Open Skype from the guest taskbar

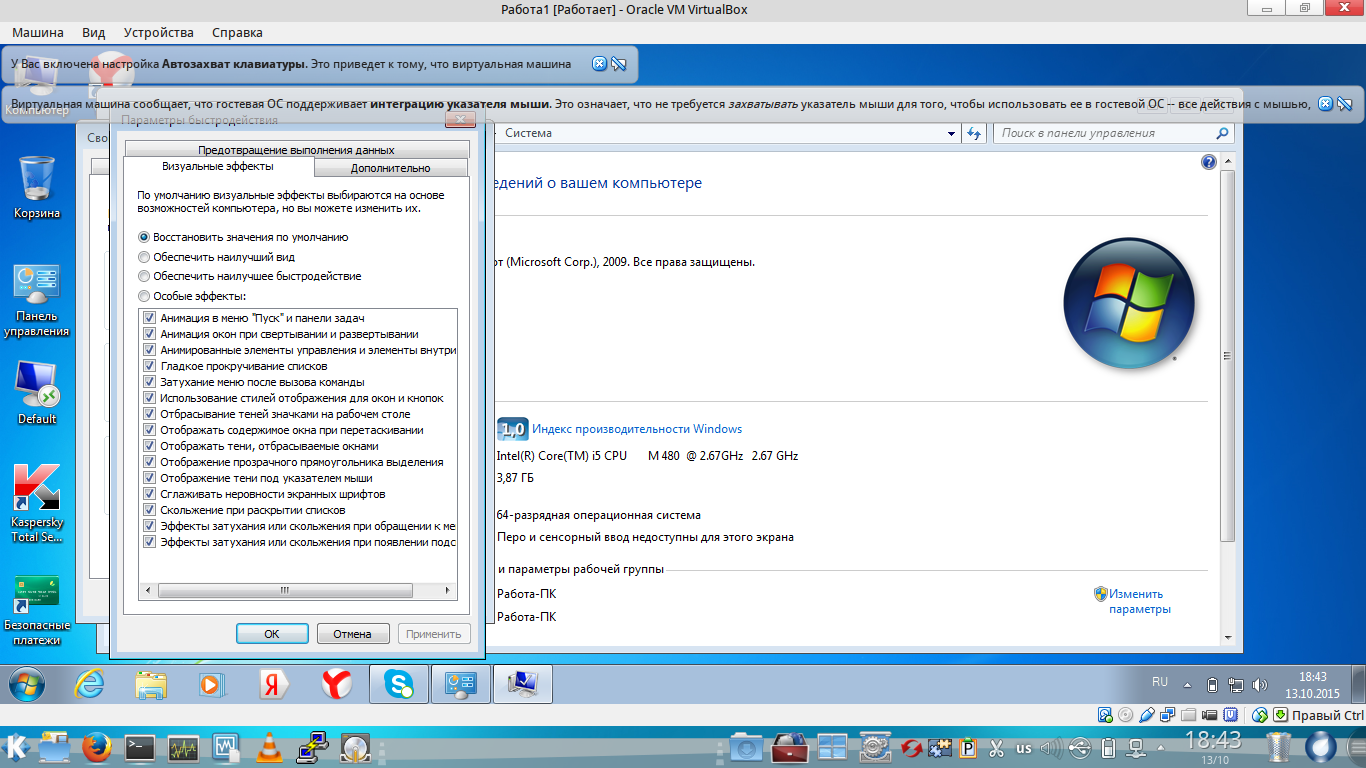tap(400, 684)
